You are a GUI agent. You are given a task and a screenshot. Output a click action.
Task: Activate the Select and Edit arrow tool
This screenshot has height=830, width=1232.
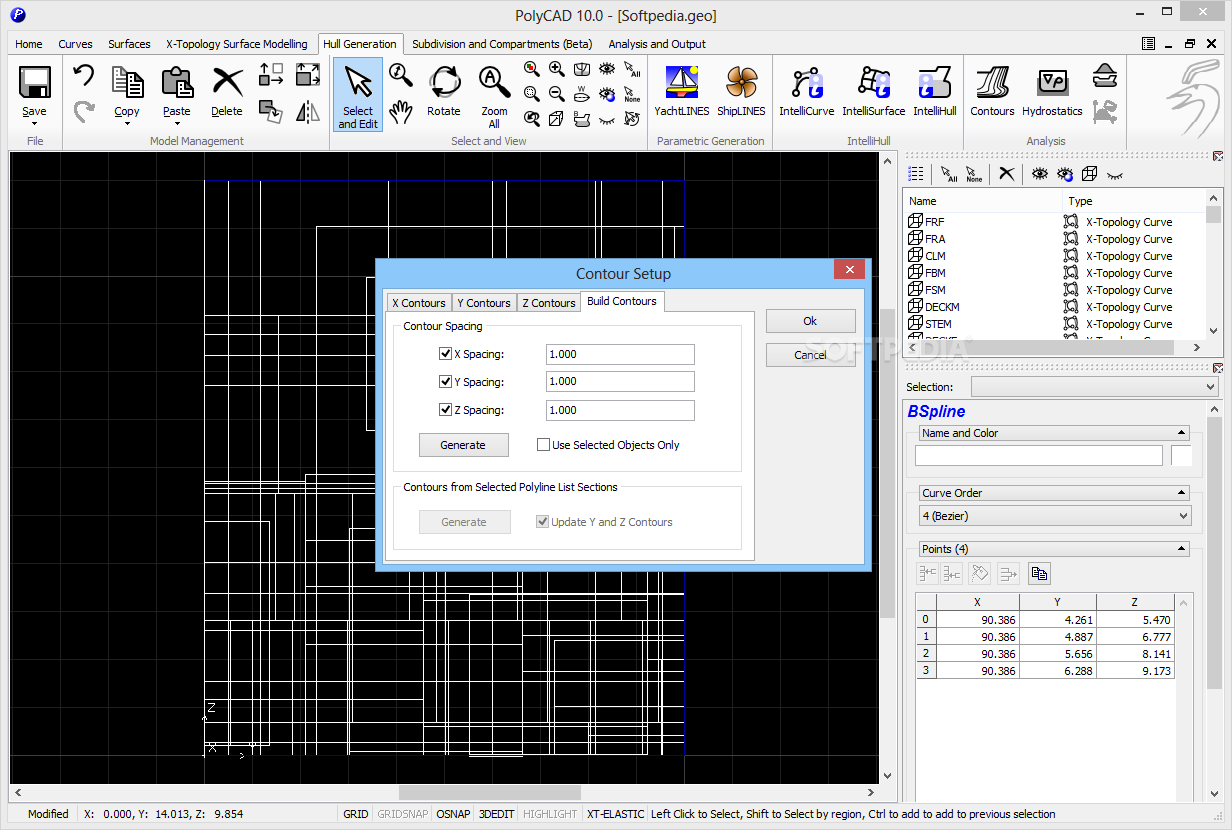(x=358, y=95)
